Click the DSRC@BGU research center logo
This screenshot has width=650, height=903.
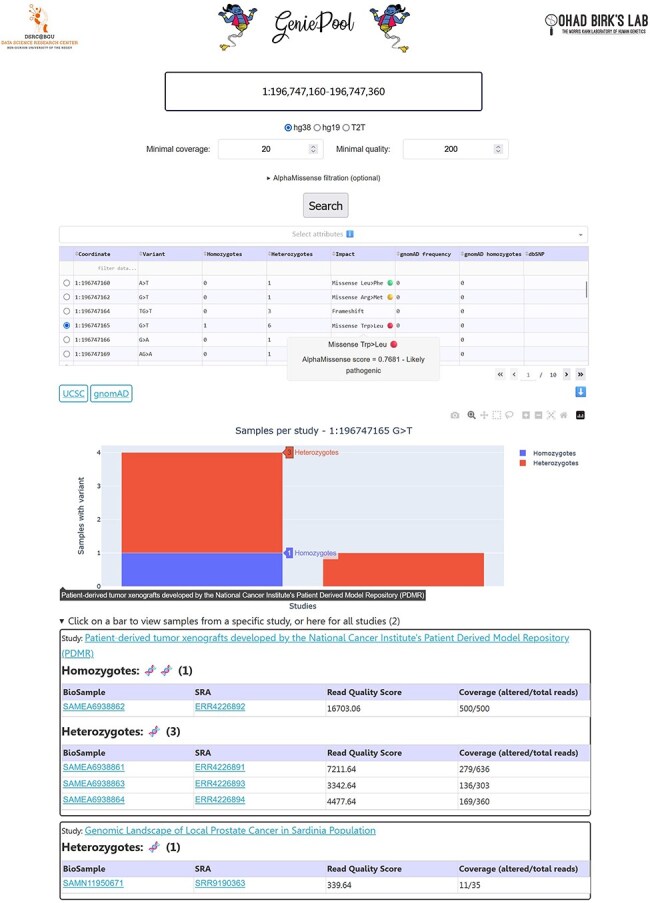pos(39,26)
